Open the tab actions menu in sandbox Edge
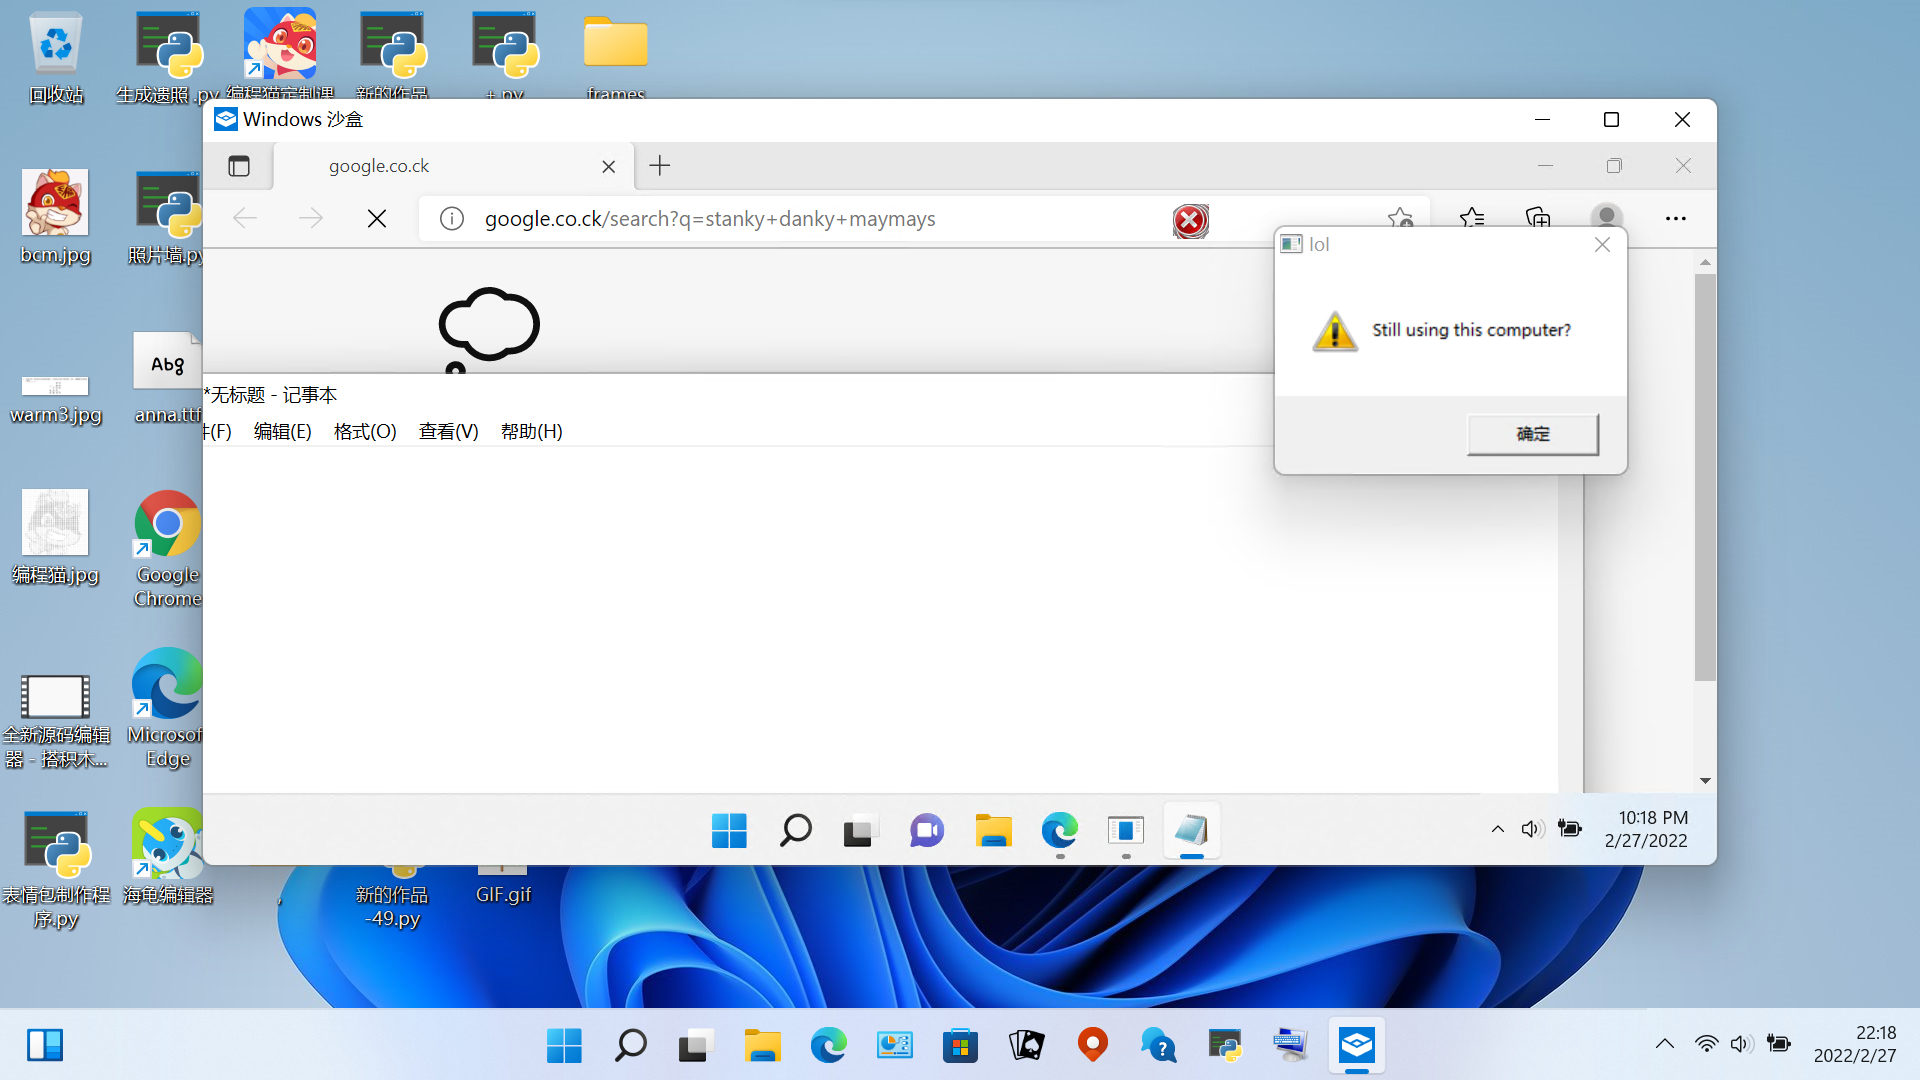1920x1080 pixels. coord(239,166)
